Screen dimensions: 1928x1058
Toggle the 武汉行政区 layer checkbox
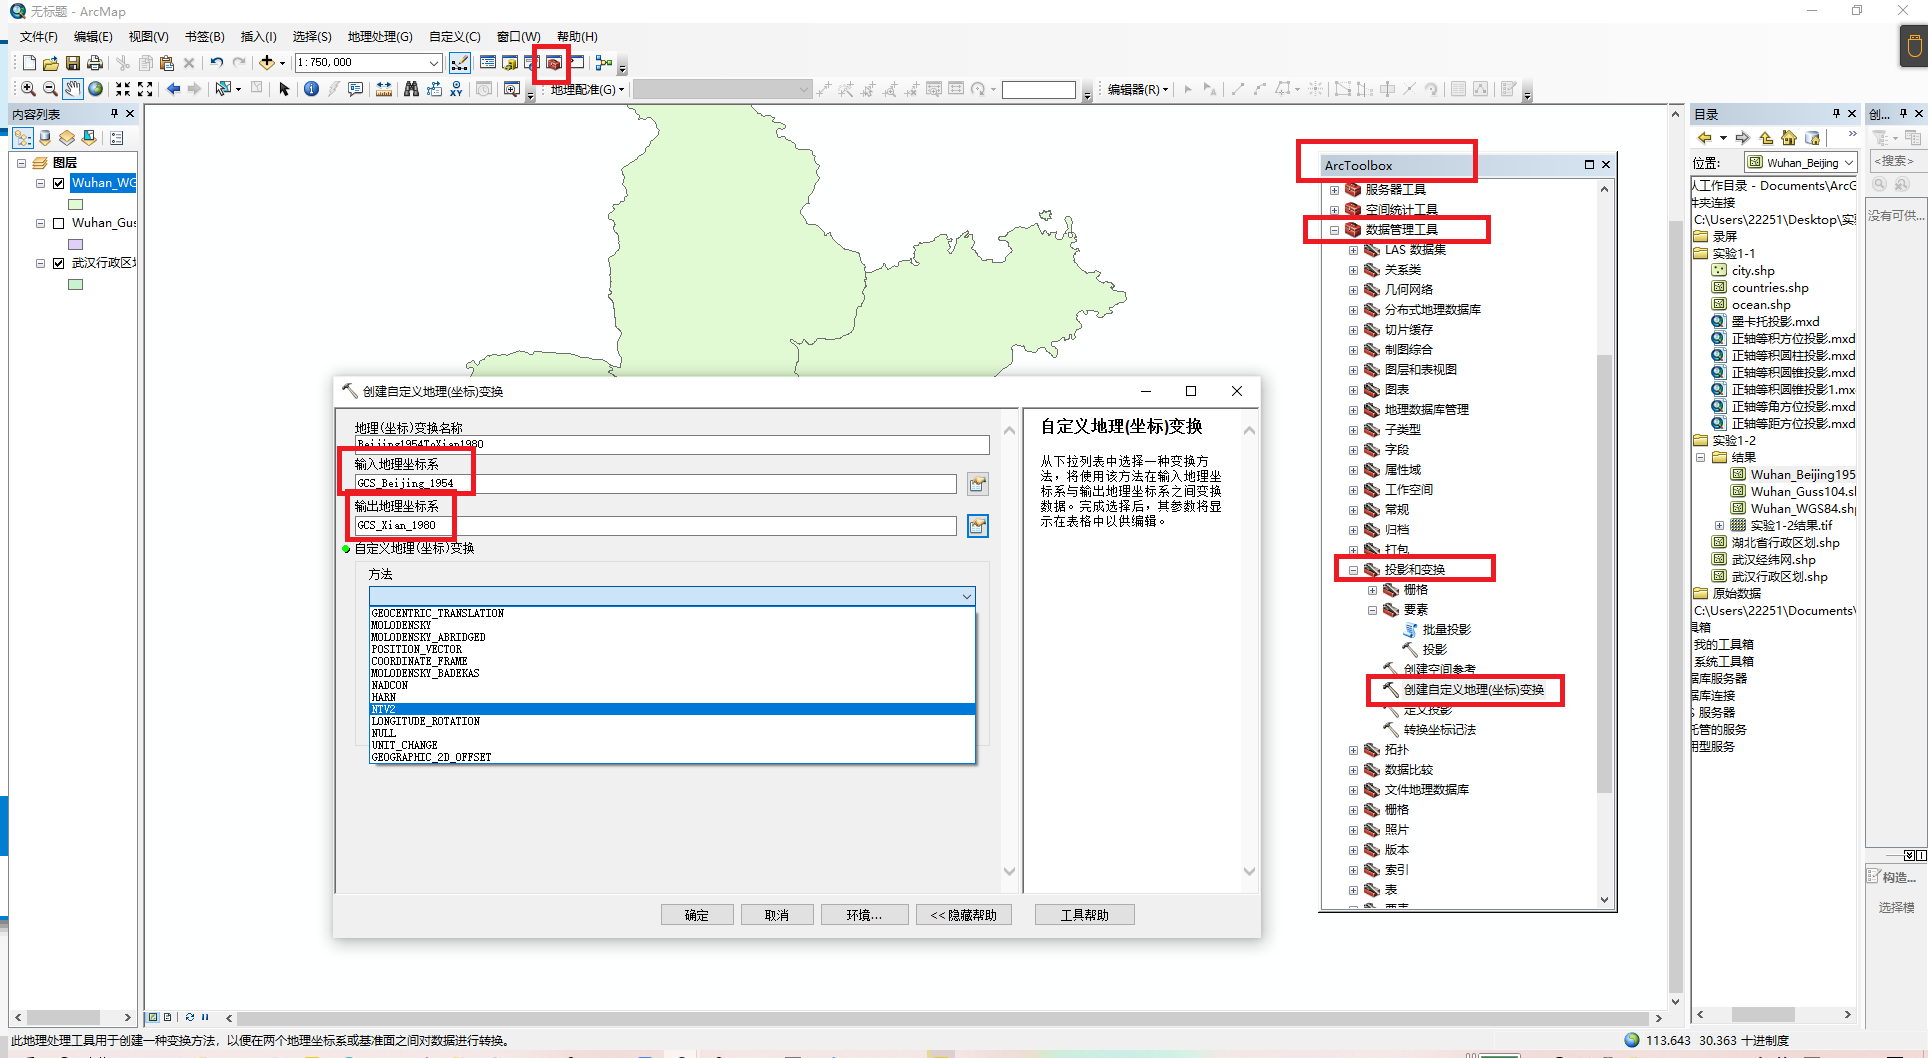[59, 263]
